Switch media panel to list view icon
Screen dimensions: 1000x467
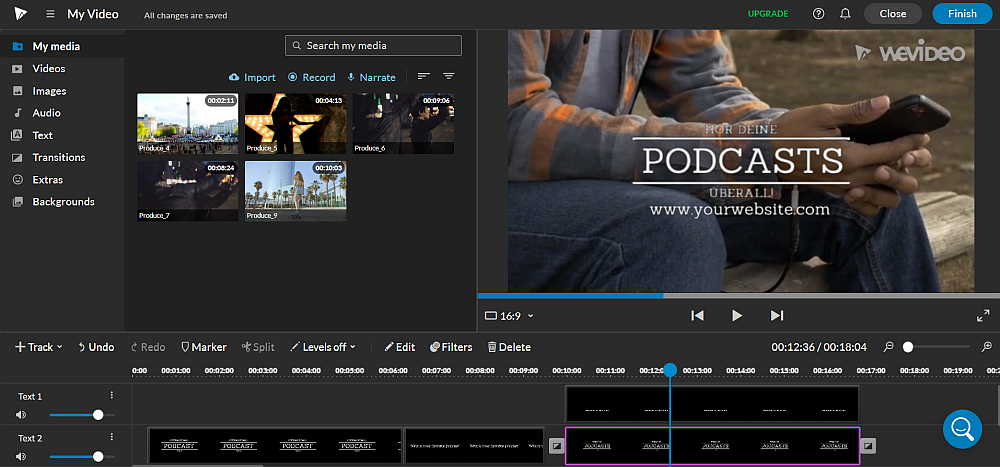tap(424, 77)
